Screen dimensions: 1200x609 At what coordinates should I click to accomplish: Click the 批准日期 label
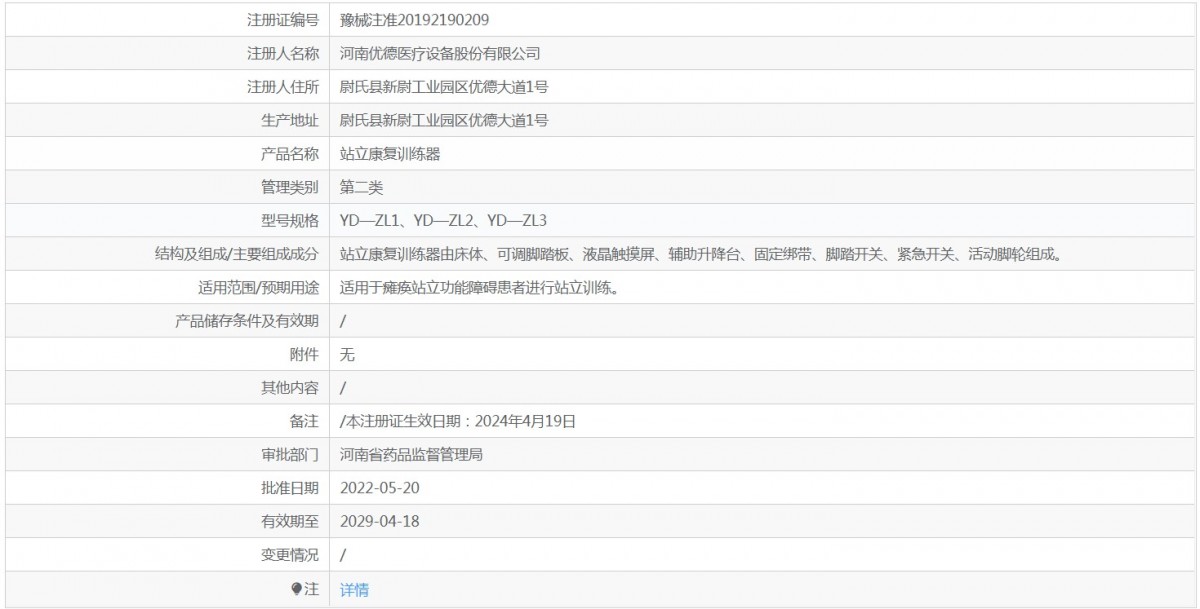coord(290,488)
